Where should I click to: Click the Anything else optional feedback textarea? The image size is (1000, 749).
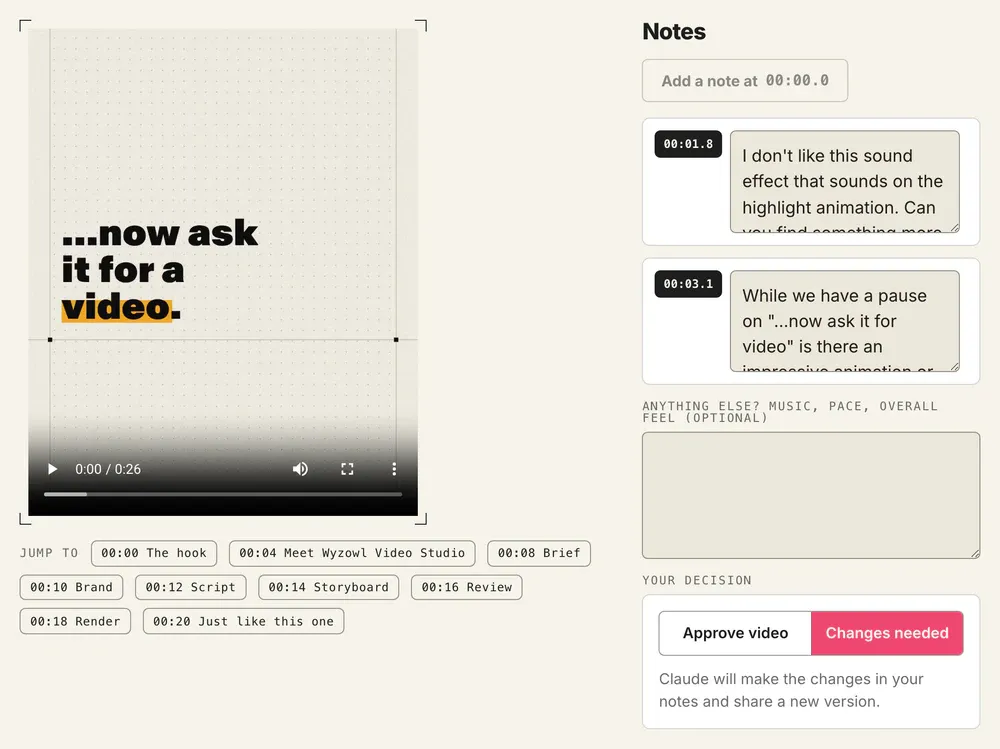[x=811, y=495]
